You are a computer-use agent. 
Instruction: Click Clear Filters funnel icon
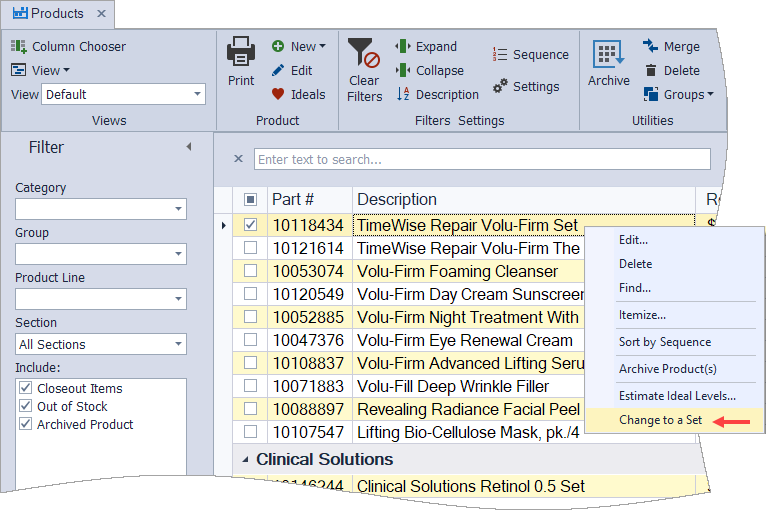pyautogui.click(x=363, y=53)
